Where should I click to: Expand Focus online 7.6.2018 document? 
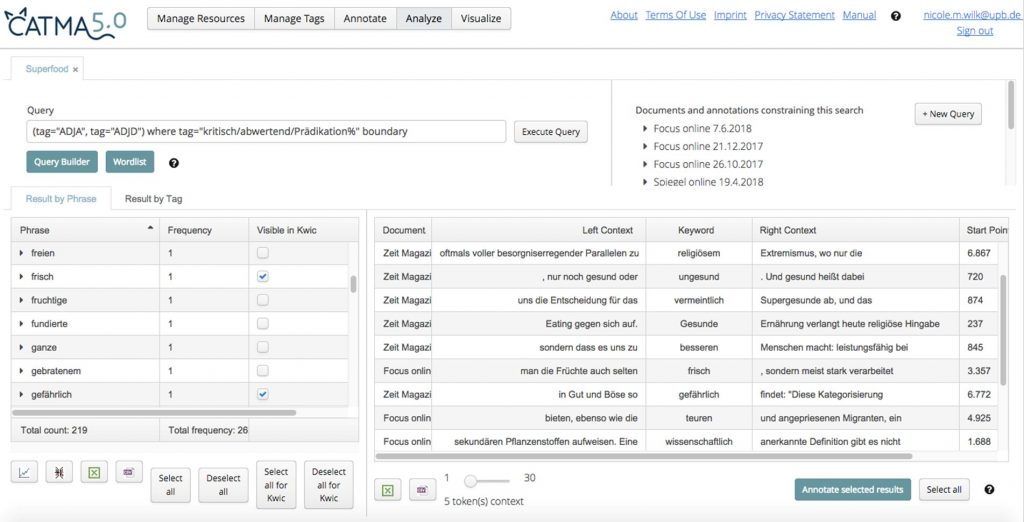coord(645,129)
